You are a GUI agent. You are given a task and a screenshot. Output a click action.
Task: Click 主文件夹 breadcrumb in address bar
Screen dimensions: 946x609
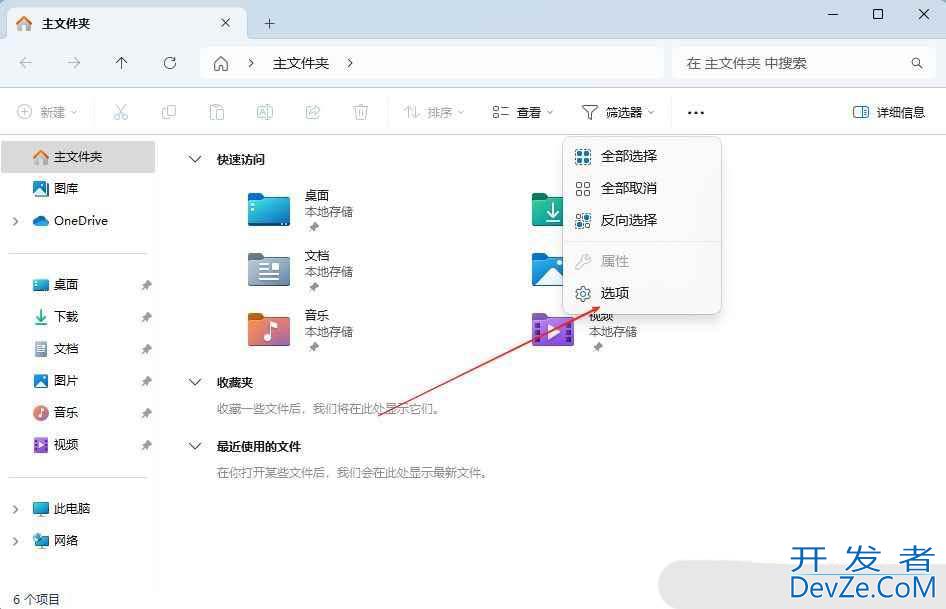(300, 63)
